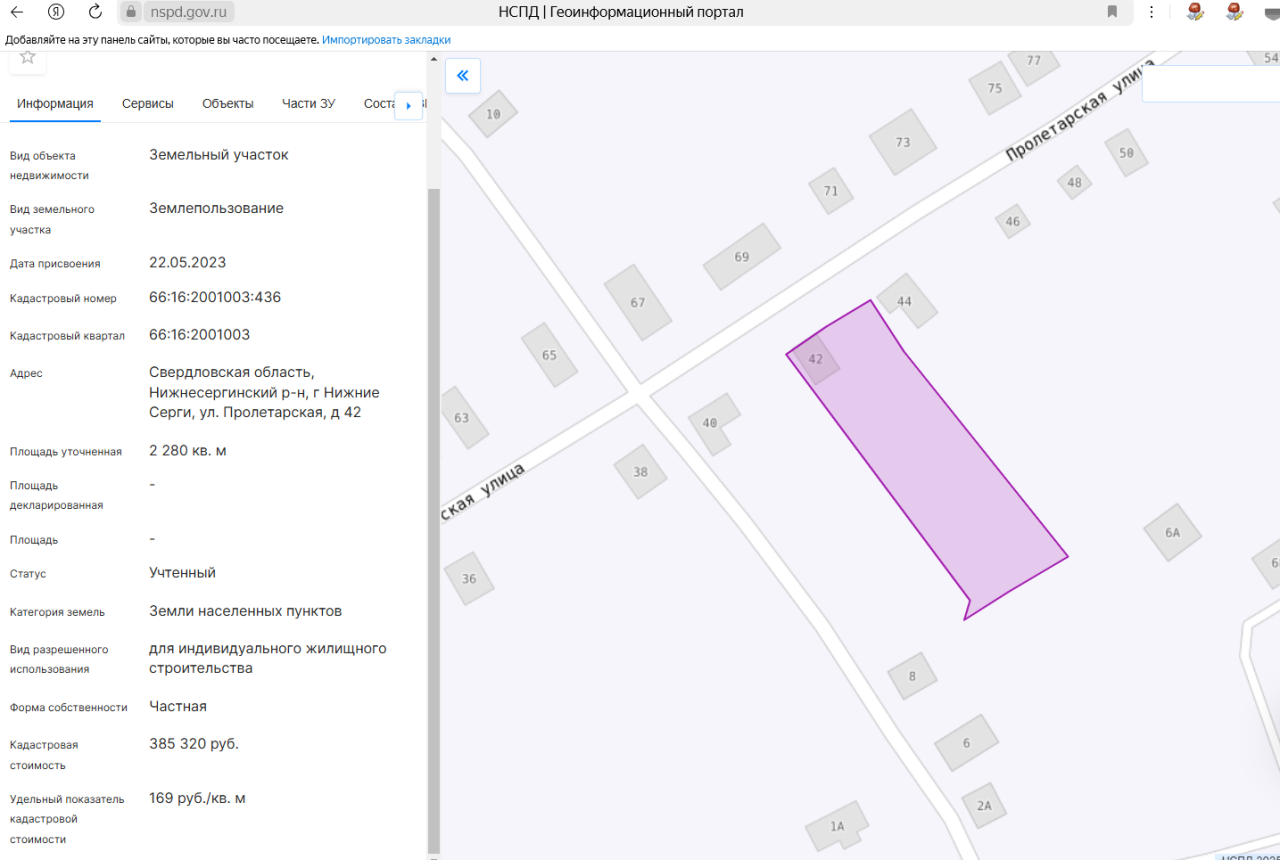
Task: Open the Объекты tab
Action: [228, 104]
